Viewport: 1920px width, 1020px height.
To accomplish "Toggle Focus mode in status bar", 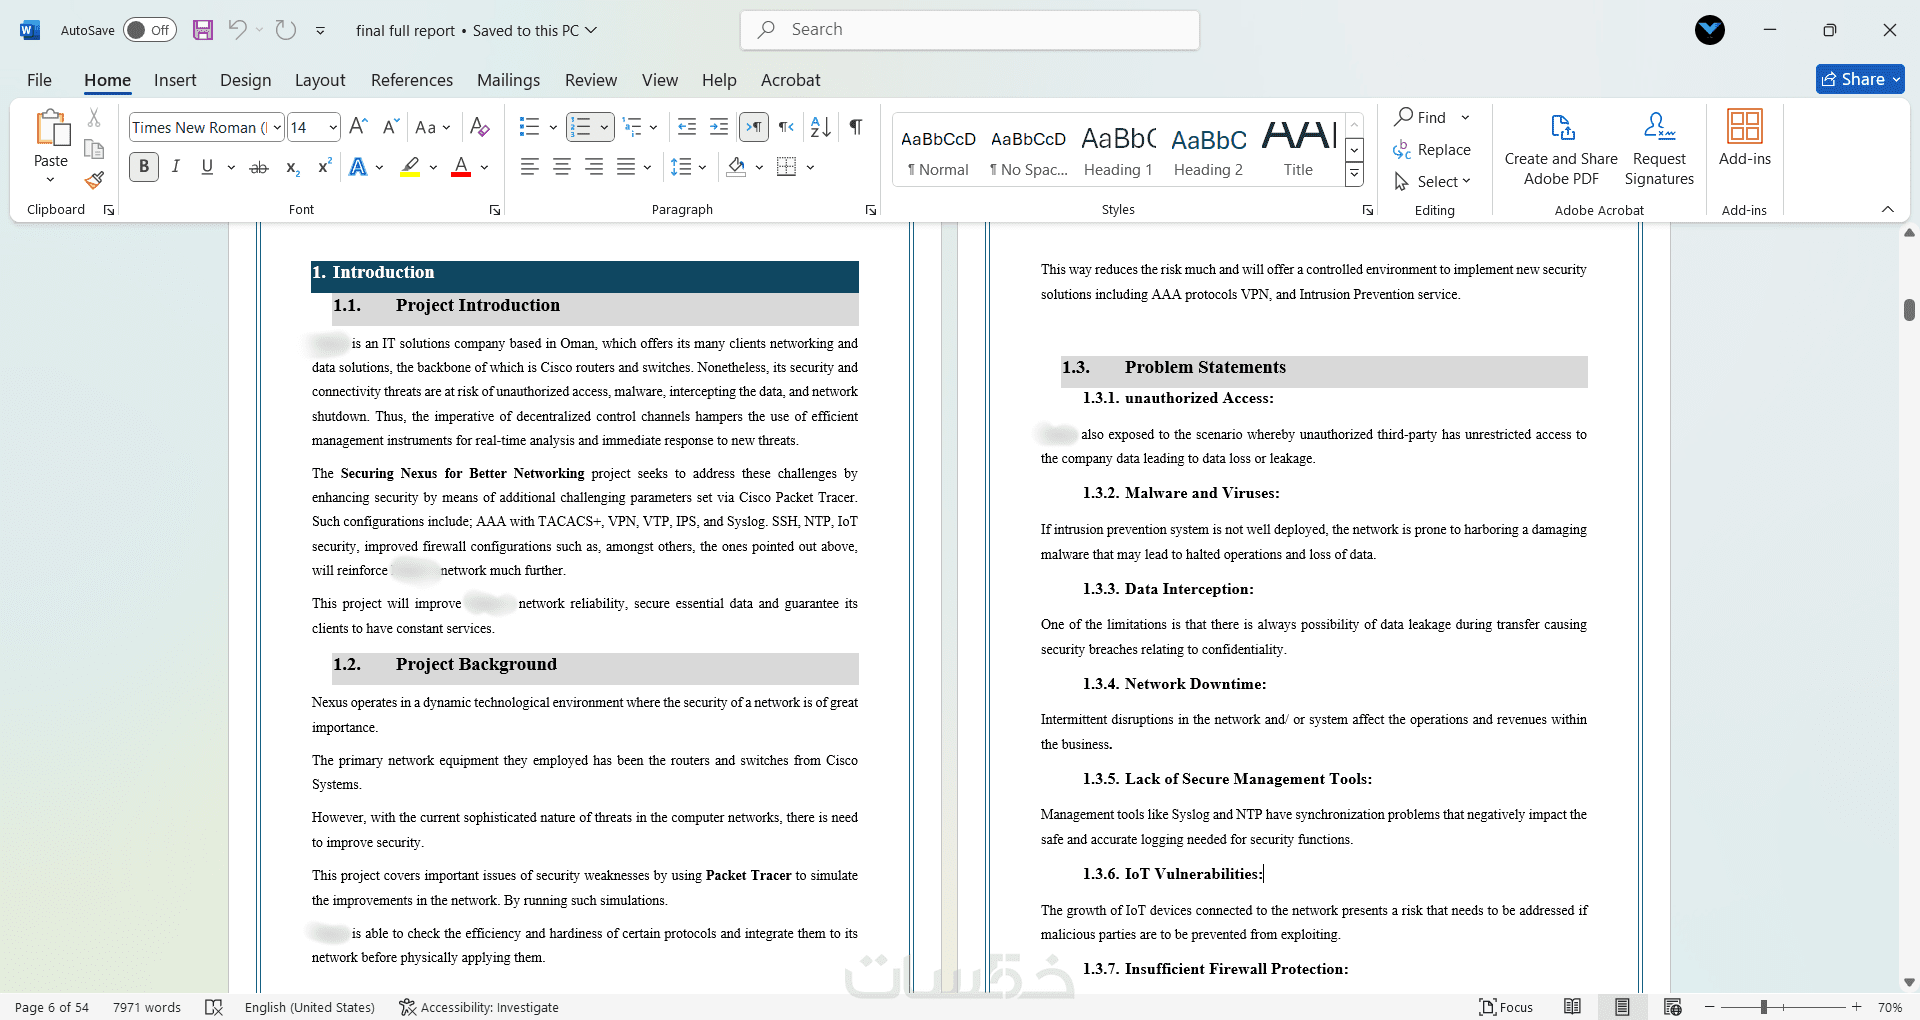I will [1506, 1007].
